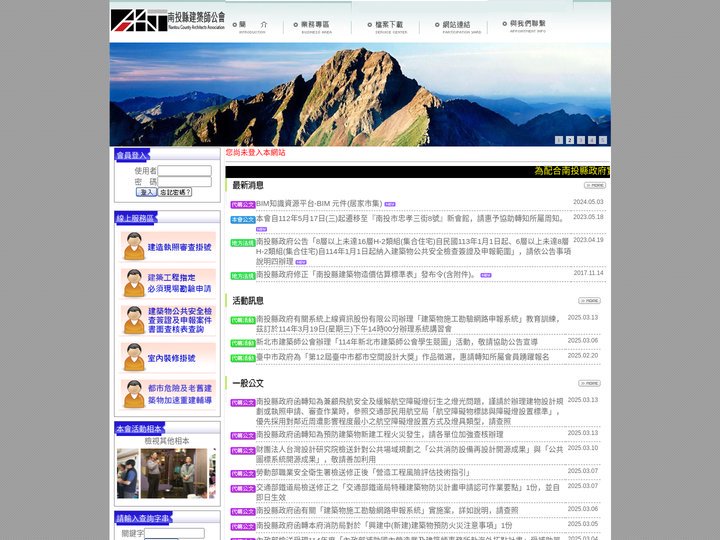Open 建築物公共安全檢查簽證 service
Screen dimensions: 720x540
point(168,320)
